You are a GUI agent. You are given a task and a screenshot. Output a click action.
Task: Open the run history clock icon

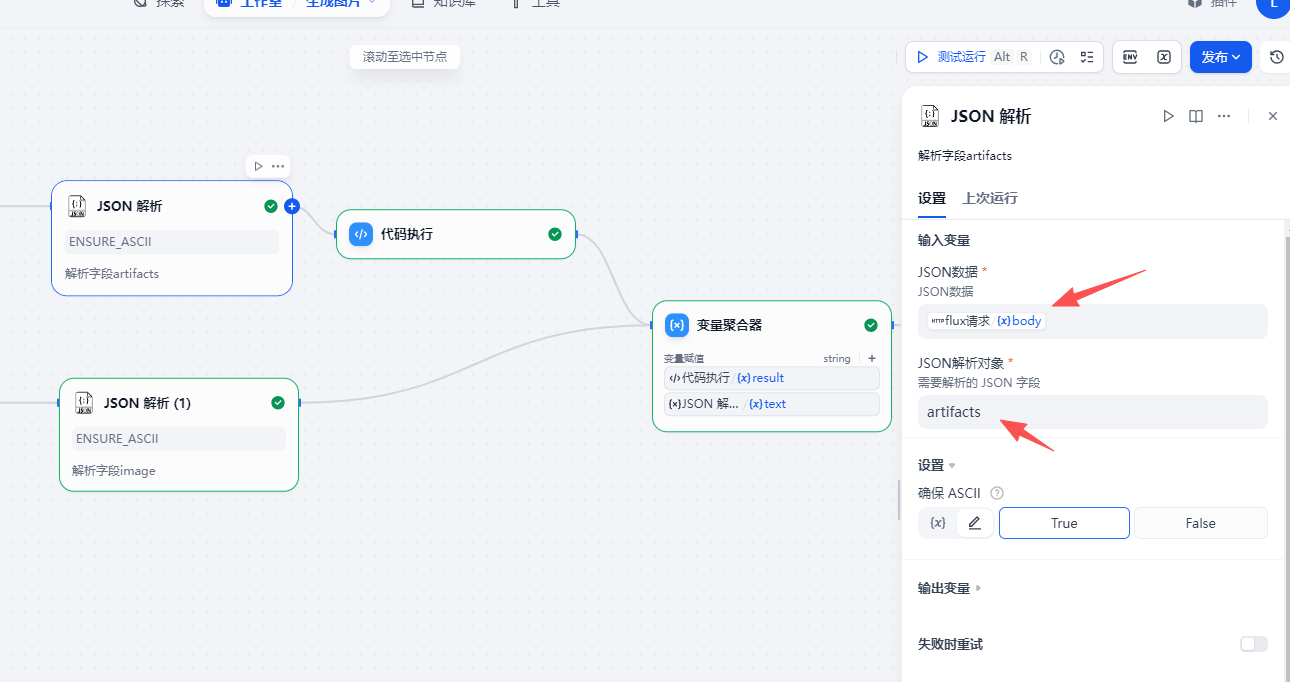1058,57
